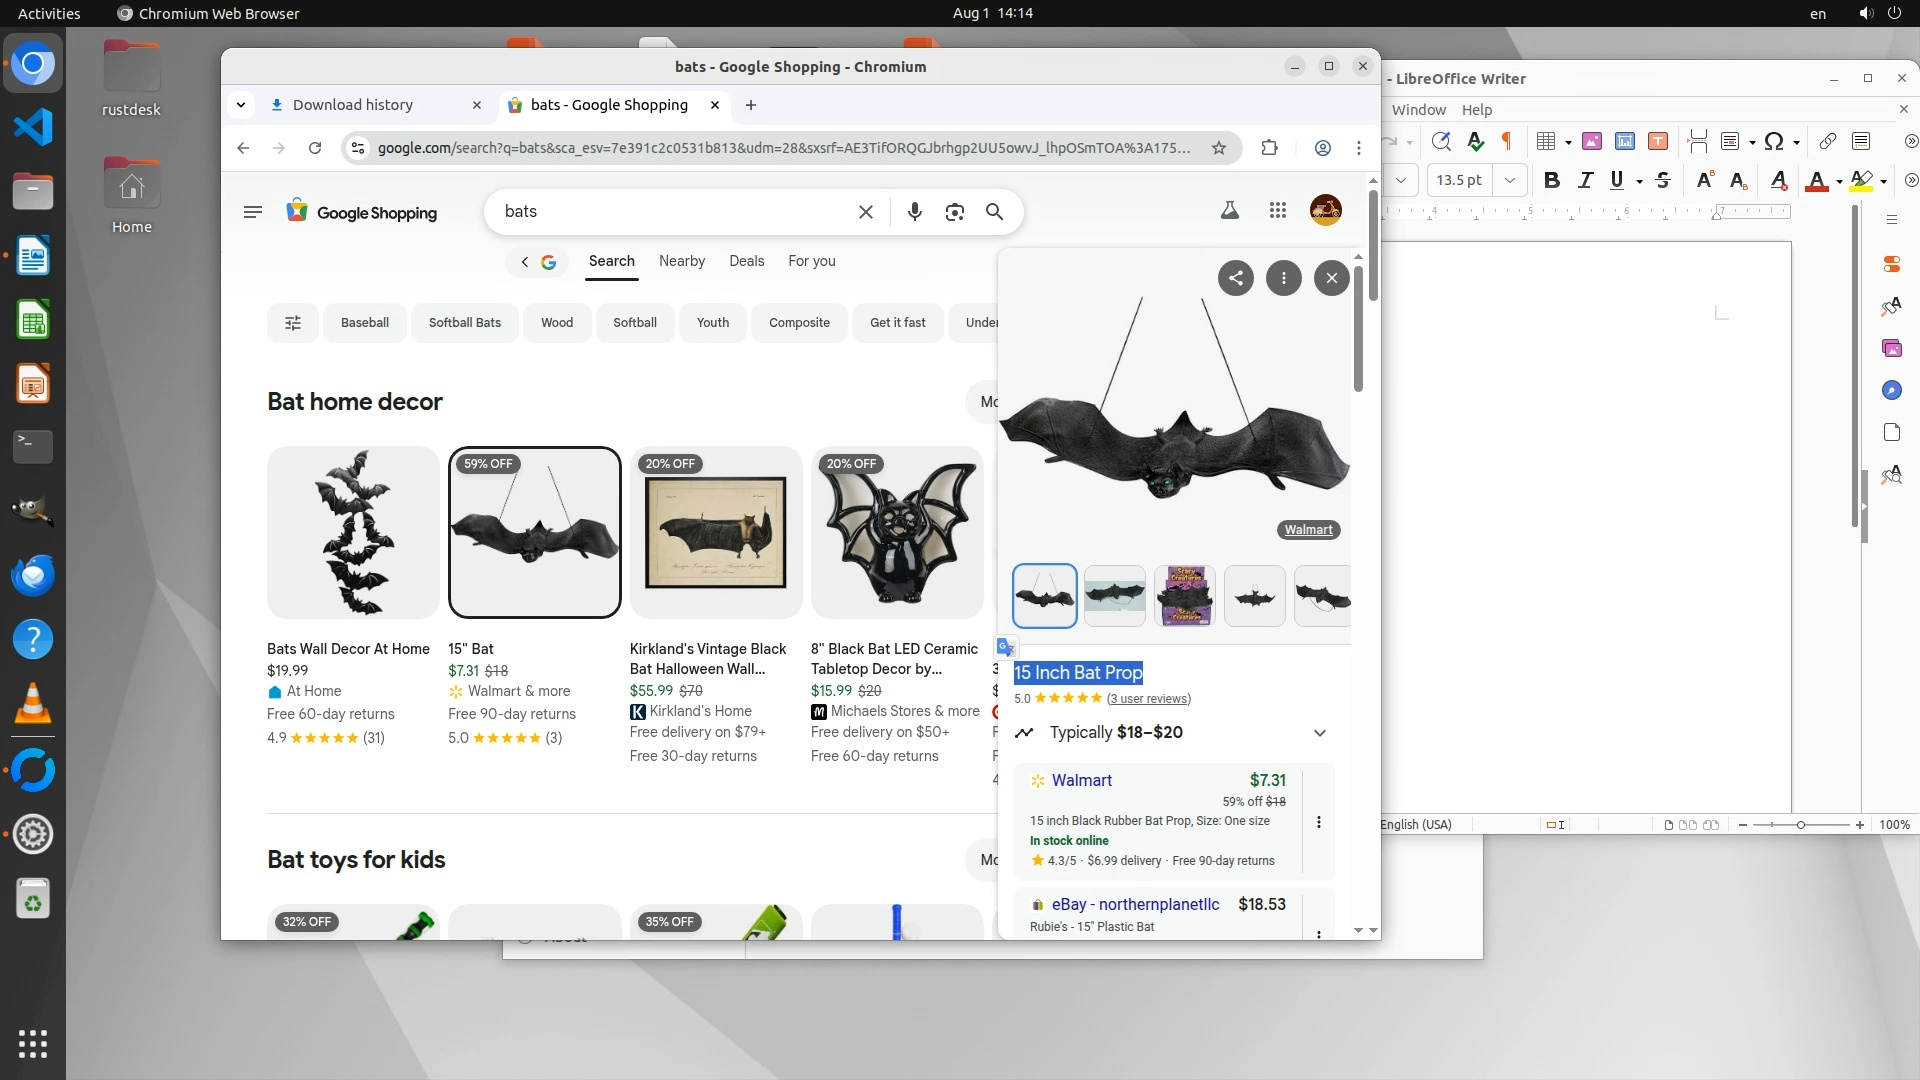Click the microphone voice search icon

point(914,212)
